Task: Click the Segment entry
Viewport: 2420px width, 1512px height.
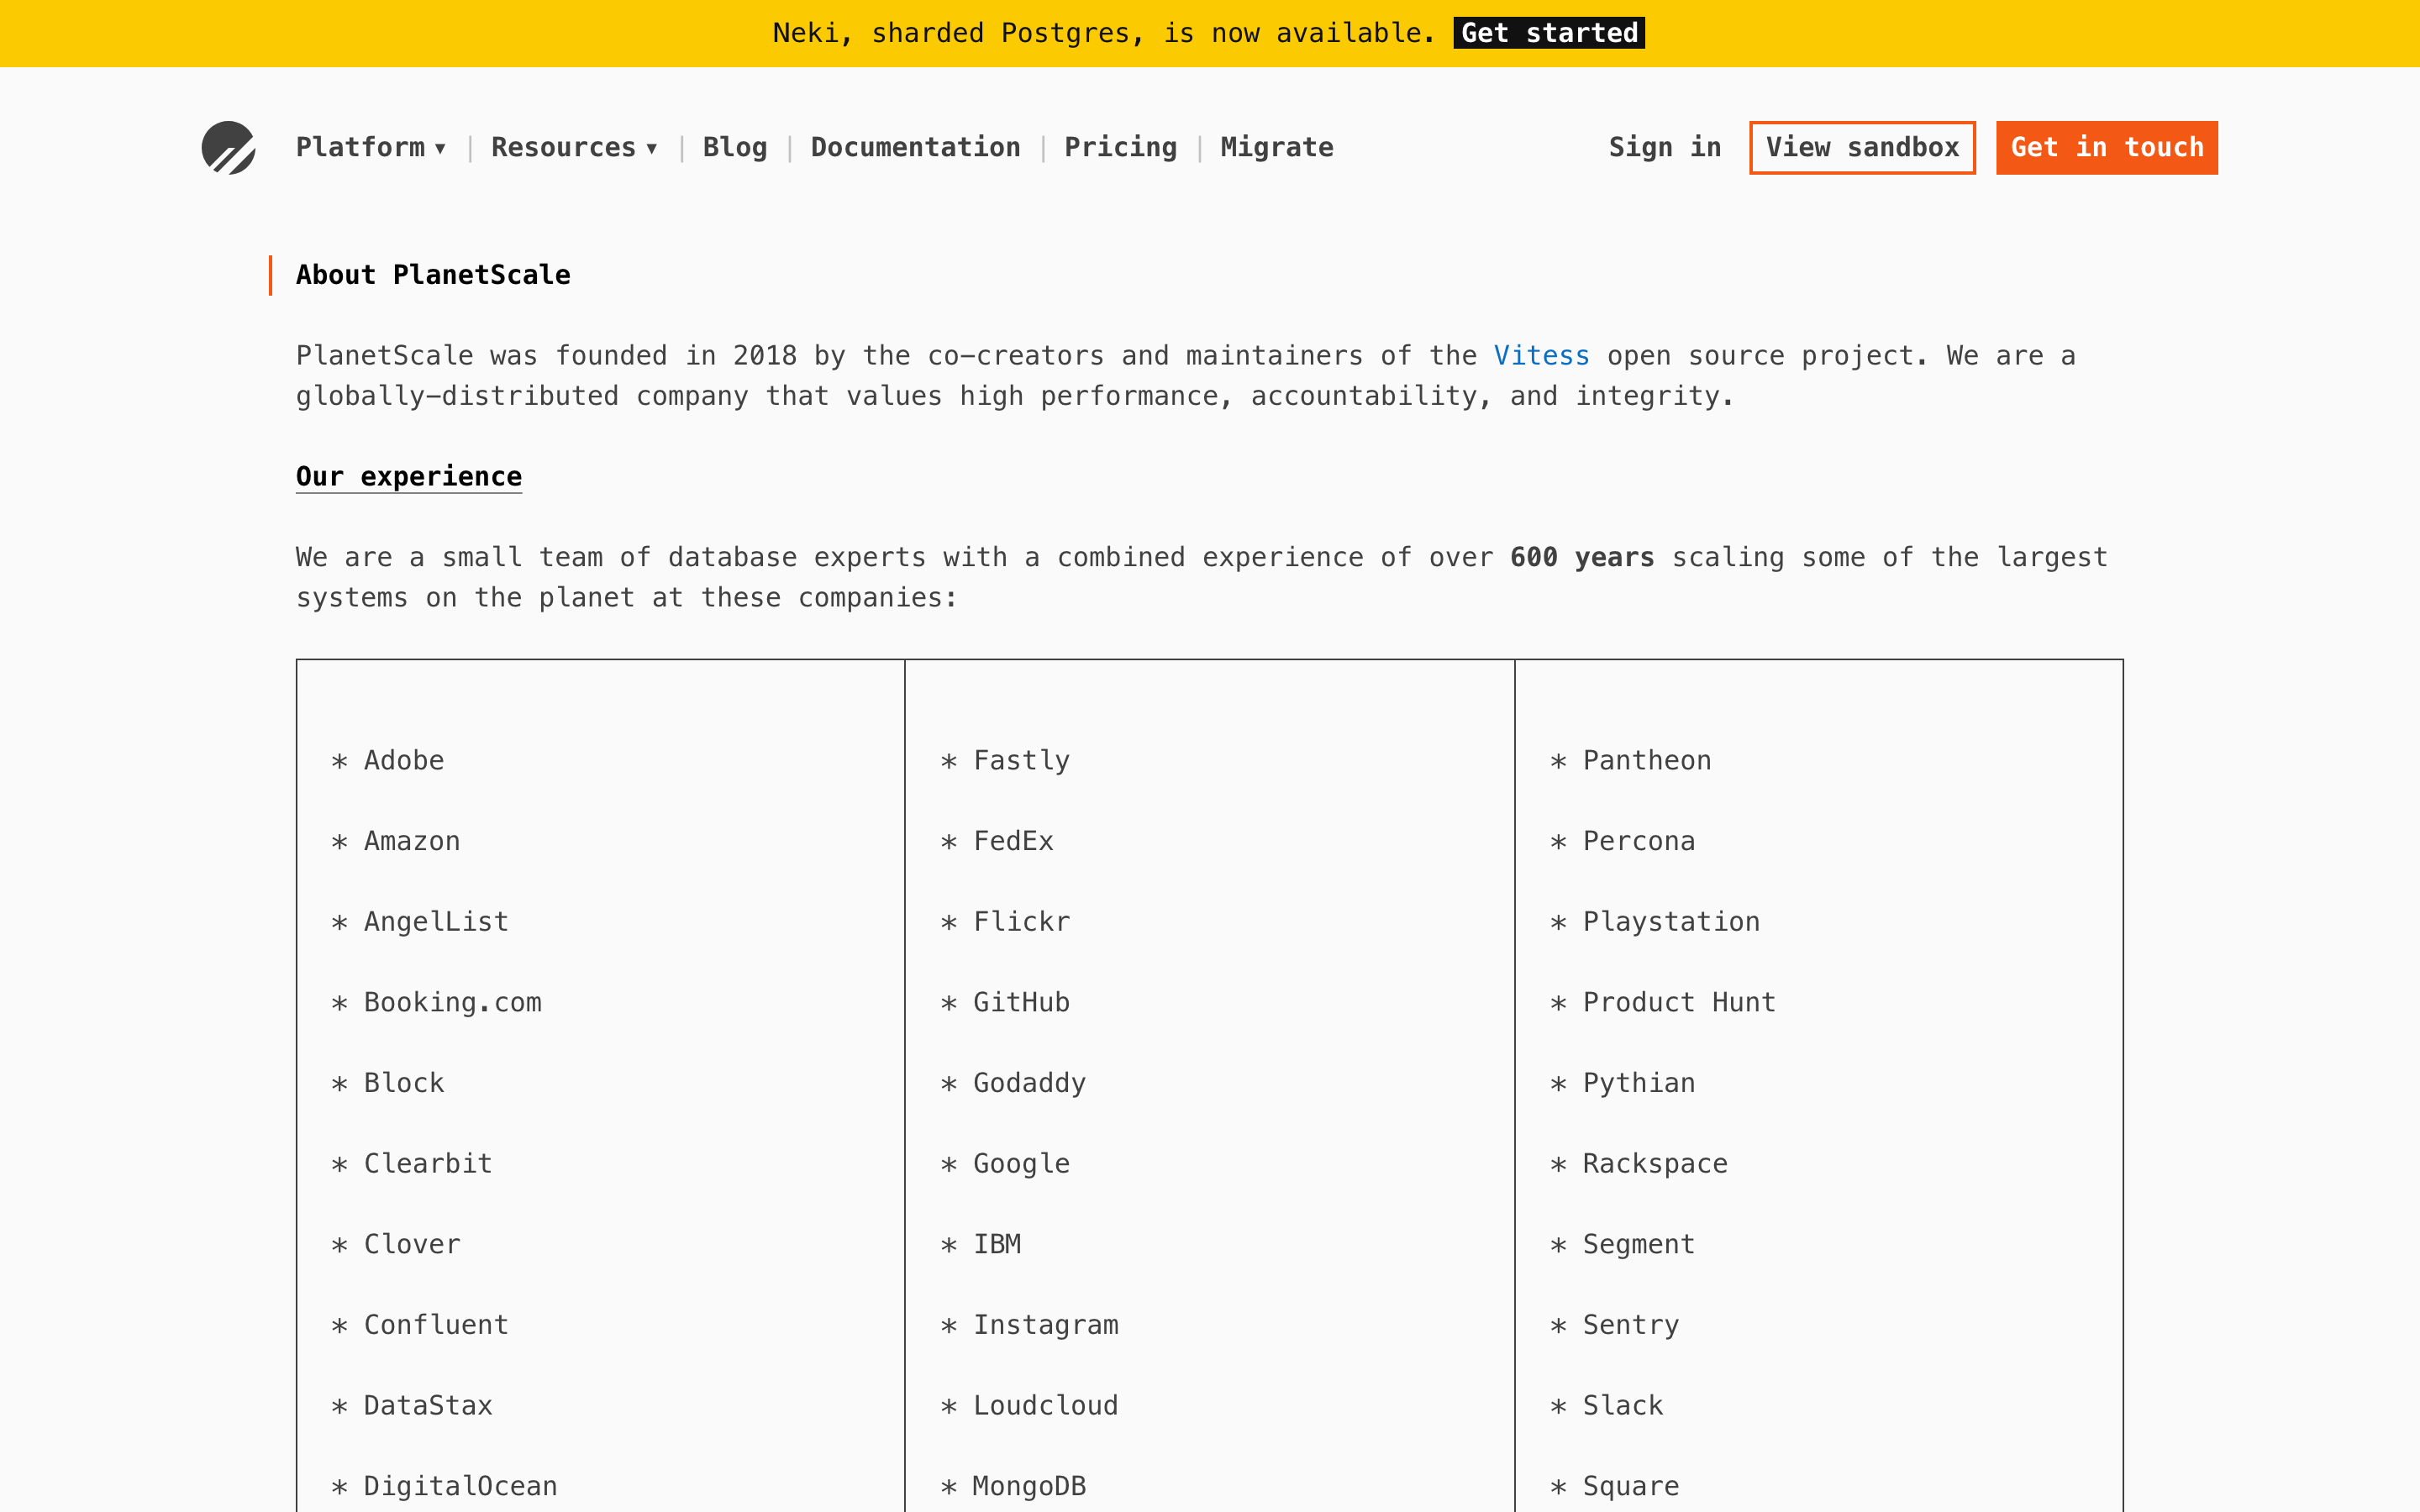Action: pyautogui.click(x=1639, y=1245)
